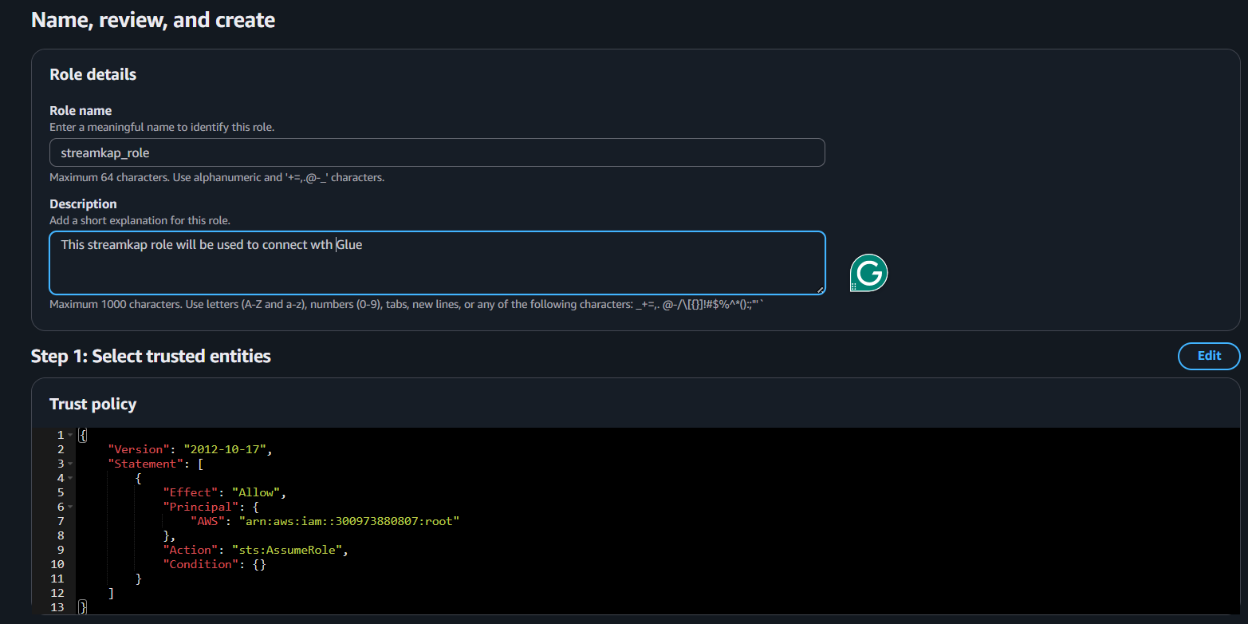Click the Role name input field
Image resolution: width=1248 pixels, height=624 pixels.
(x=437, y=152)
